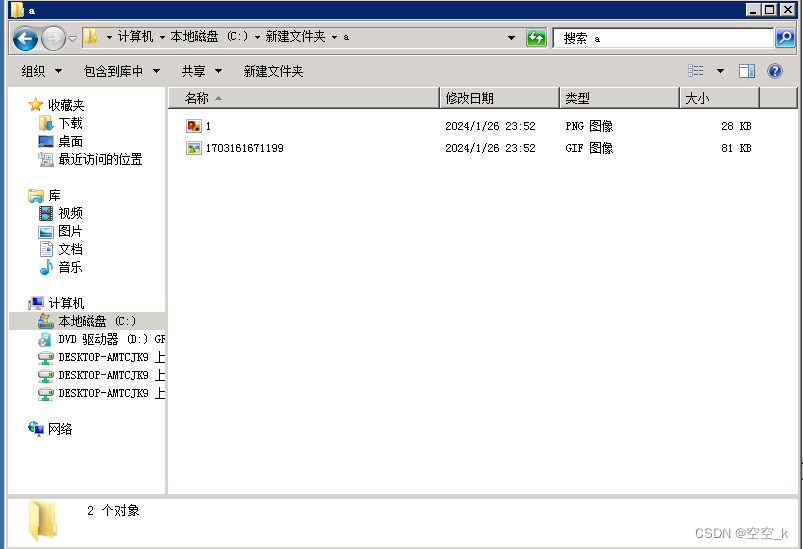Click the search magnifier icon

pyautogui.click(x=785, y=38)
